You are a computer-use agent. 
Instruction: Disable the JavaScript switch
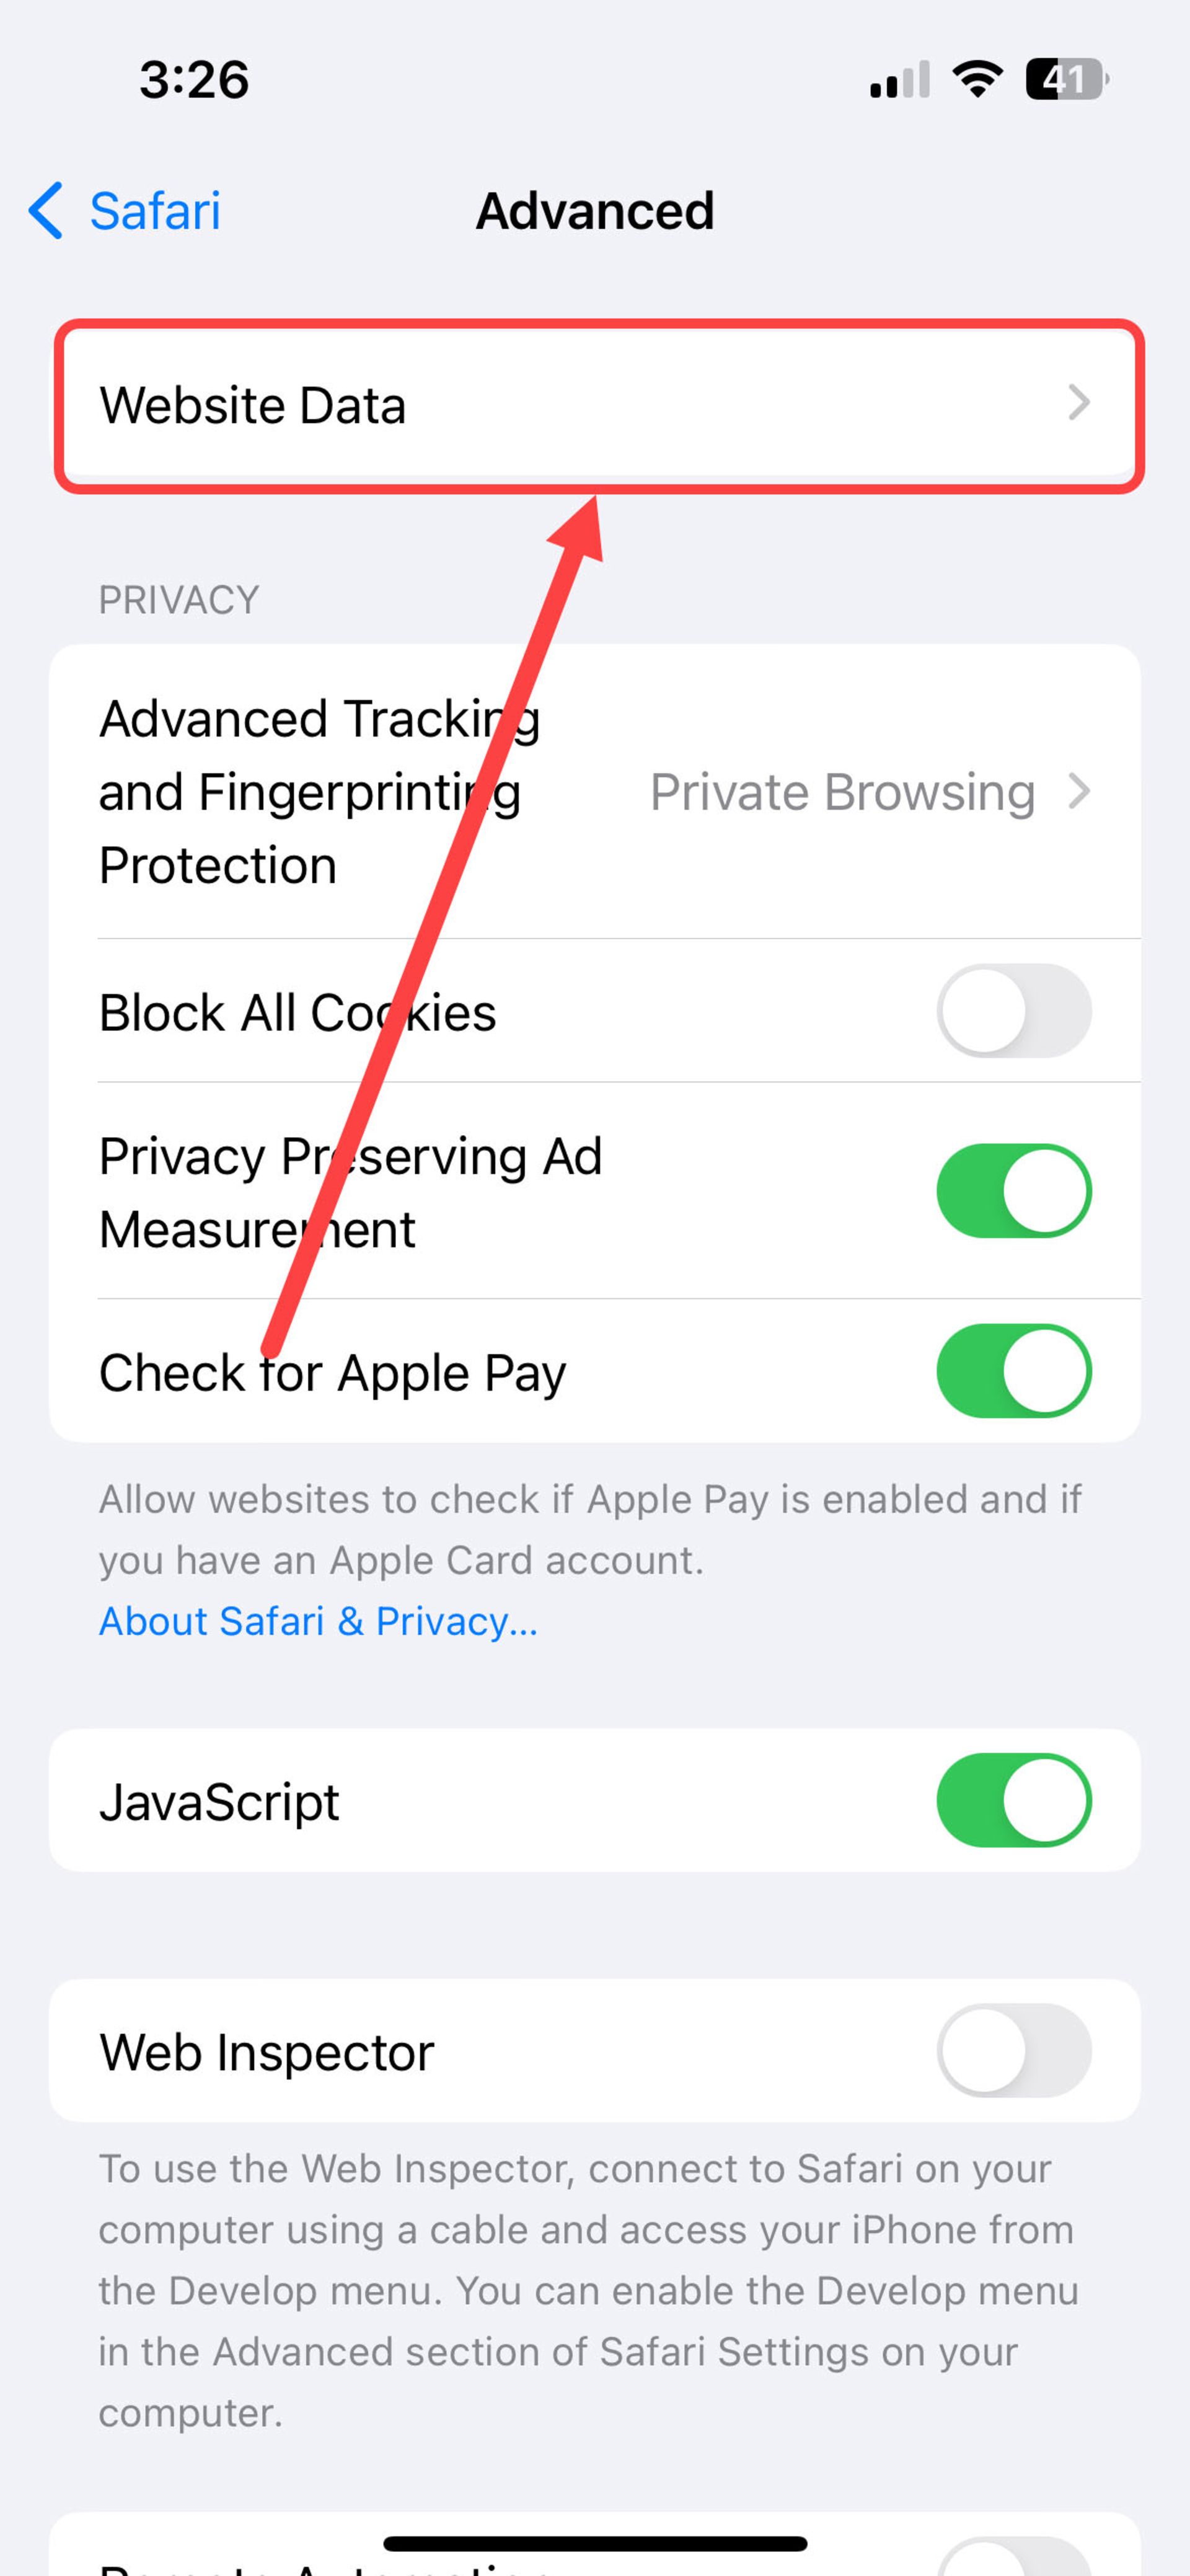coord(1014,1799)
